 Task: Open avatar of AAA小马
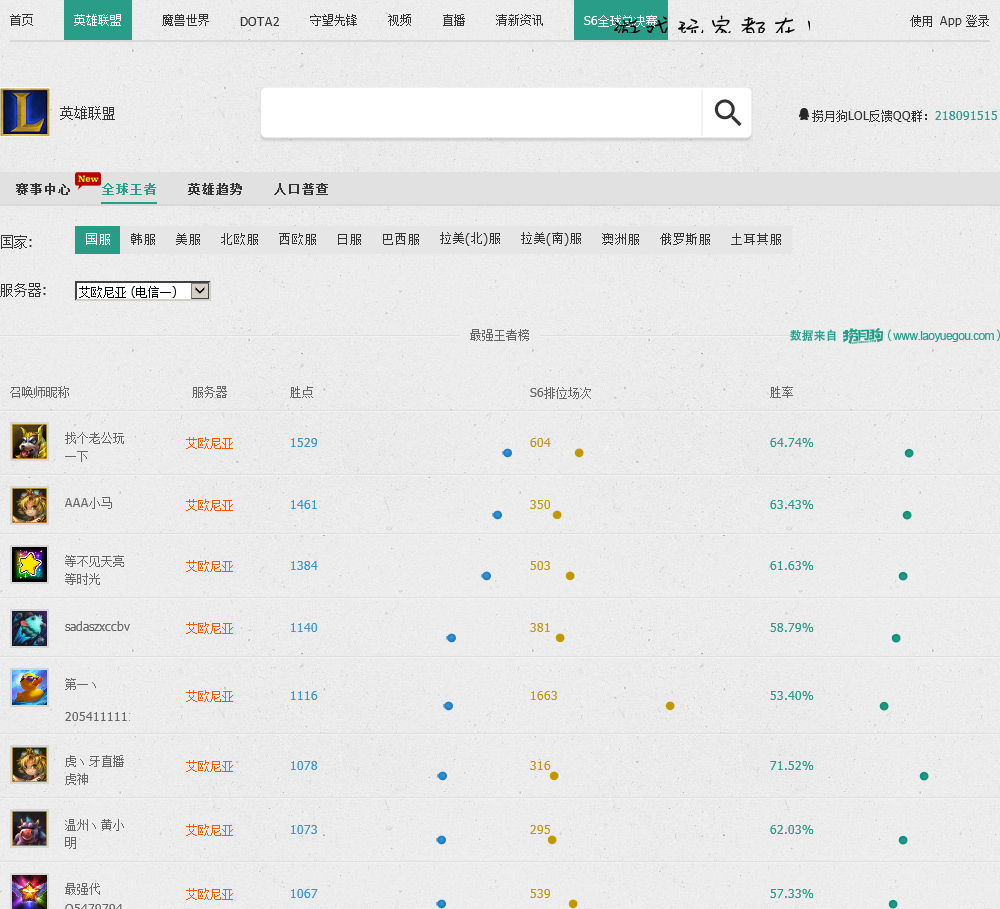tap(29, 505)
